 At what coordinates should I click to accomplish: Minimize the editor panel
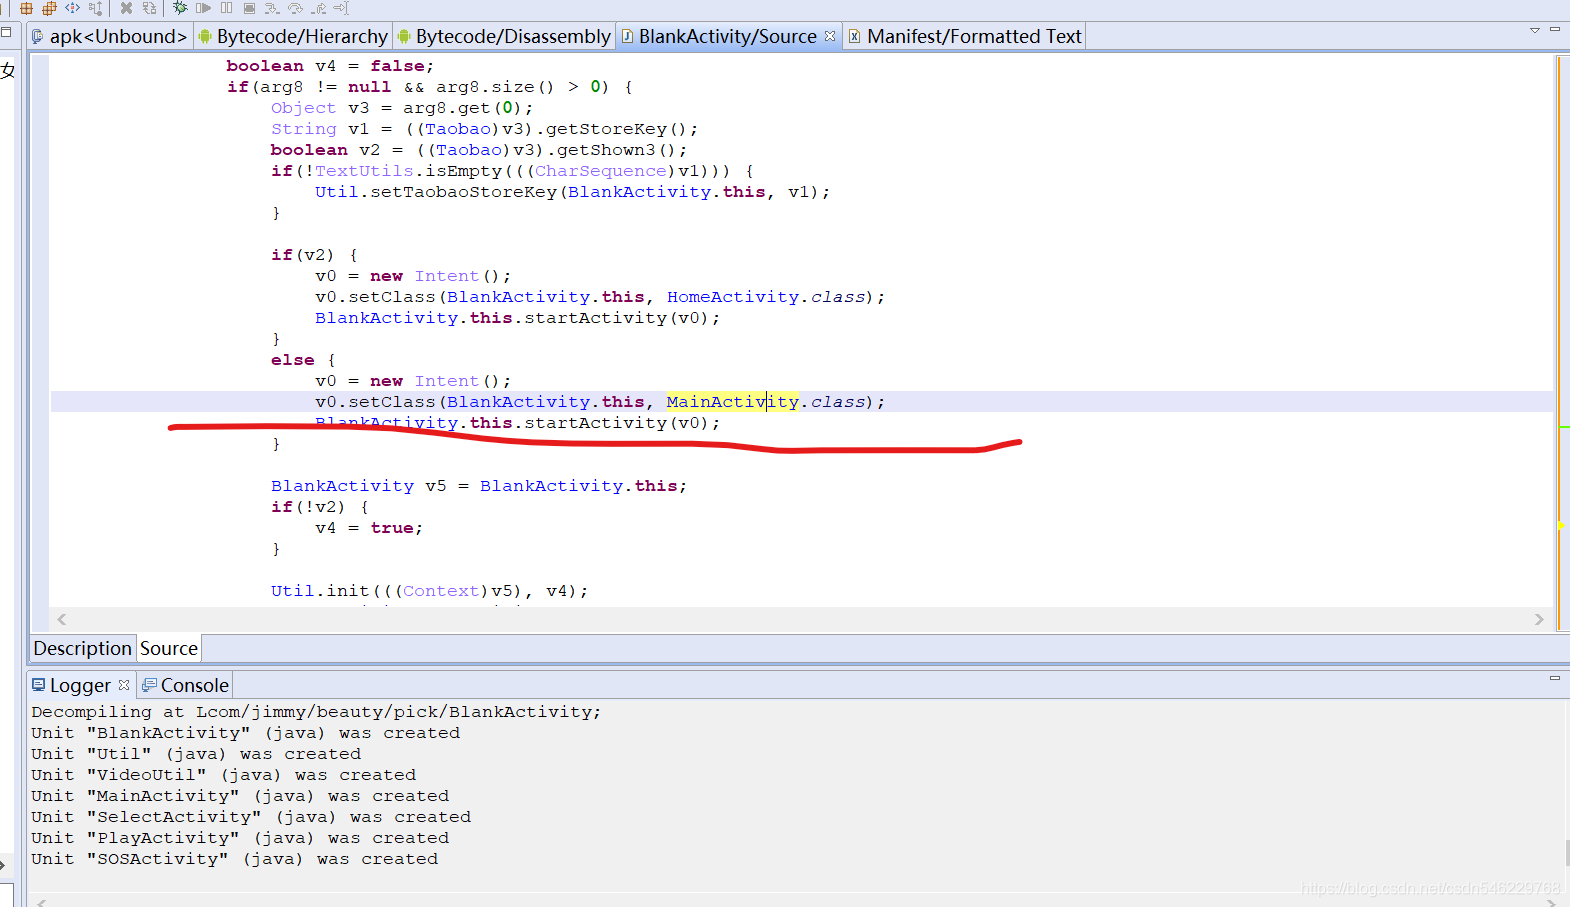pyautogui.click(x=1555, y=30)
